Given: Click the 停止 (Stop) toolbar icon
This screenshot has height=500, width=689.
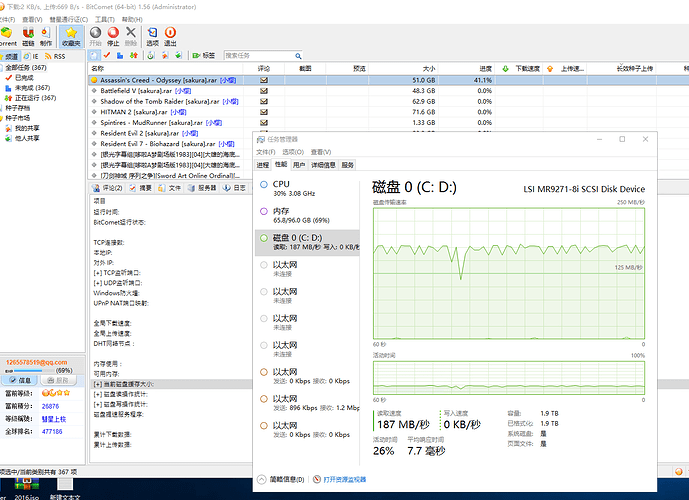Looking at the screenshot, I should [112, 36].
